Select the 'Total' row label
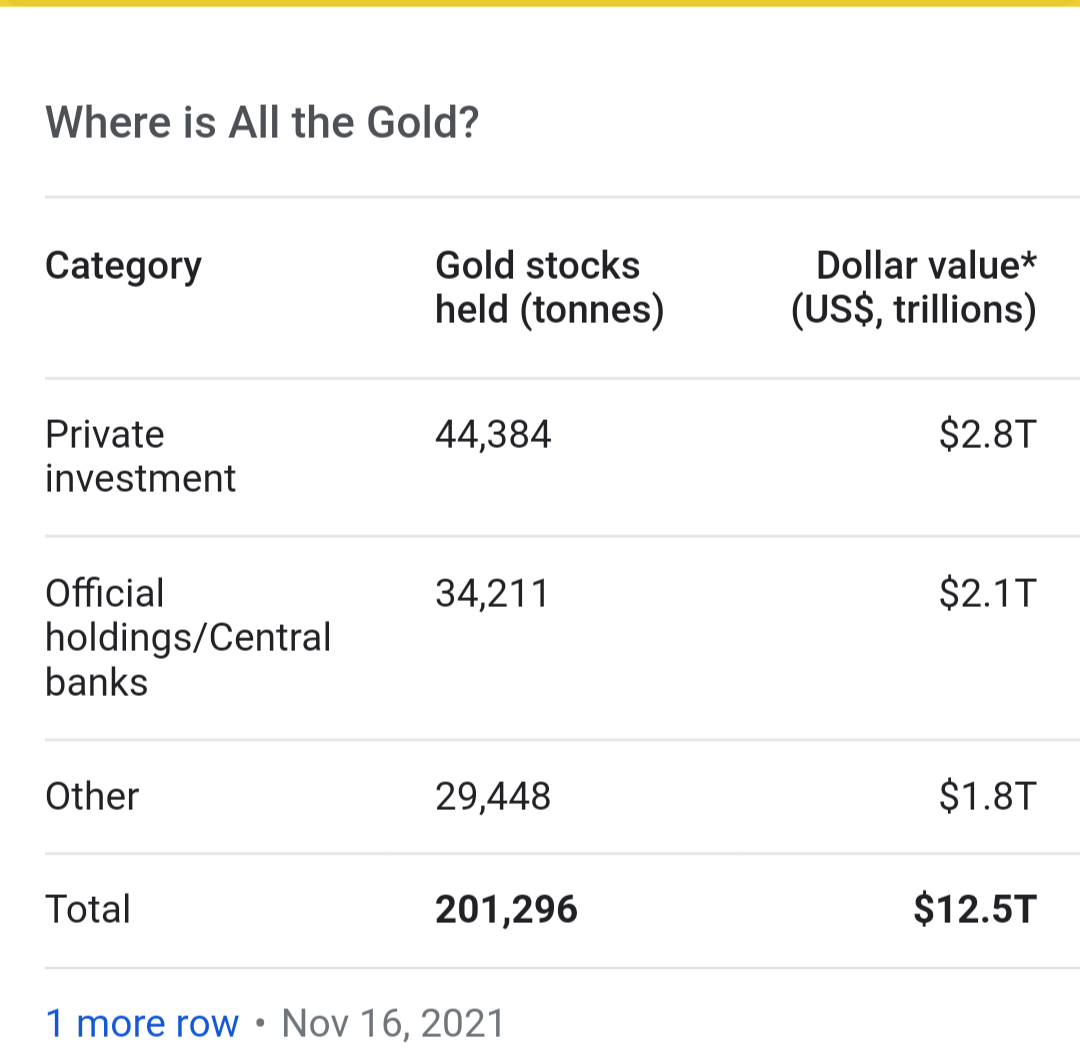Viewport: 1080px width, 1063px height. point(87,909)
